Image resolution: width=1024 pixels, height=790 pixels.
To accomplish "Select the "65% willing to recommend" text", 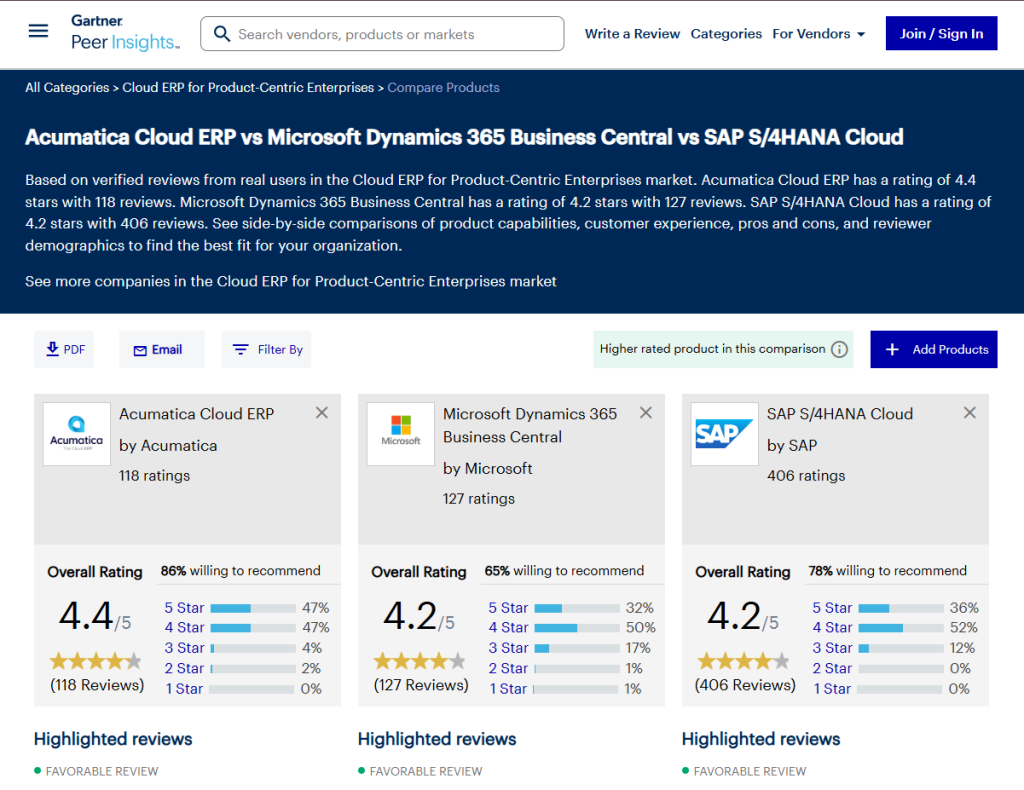I will coord(564,571).
